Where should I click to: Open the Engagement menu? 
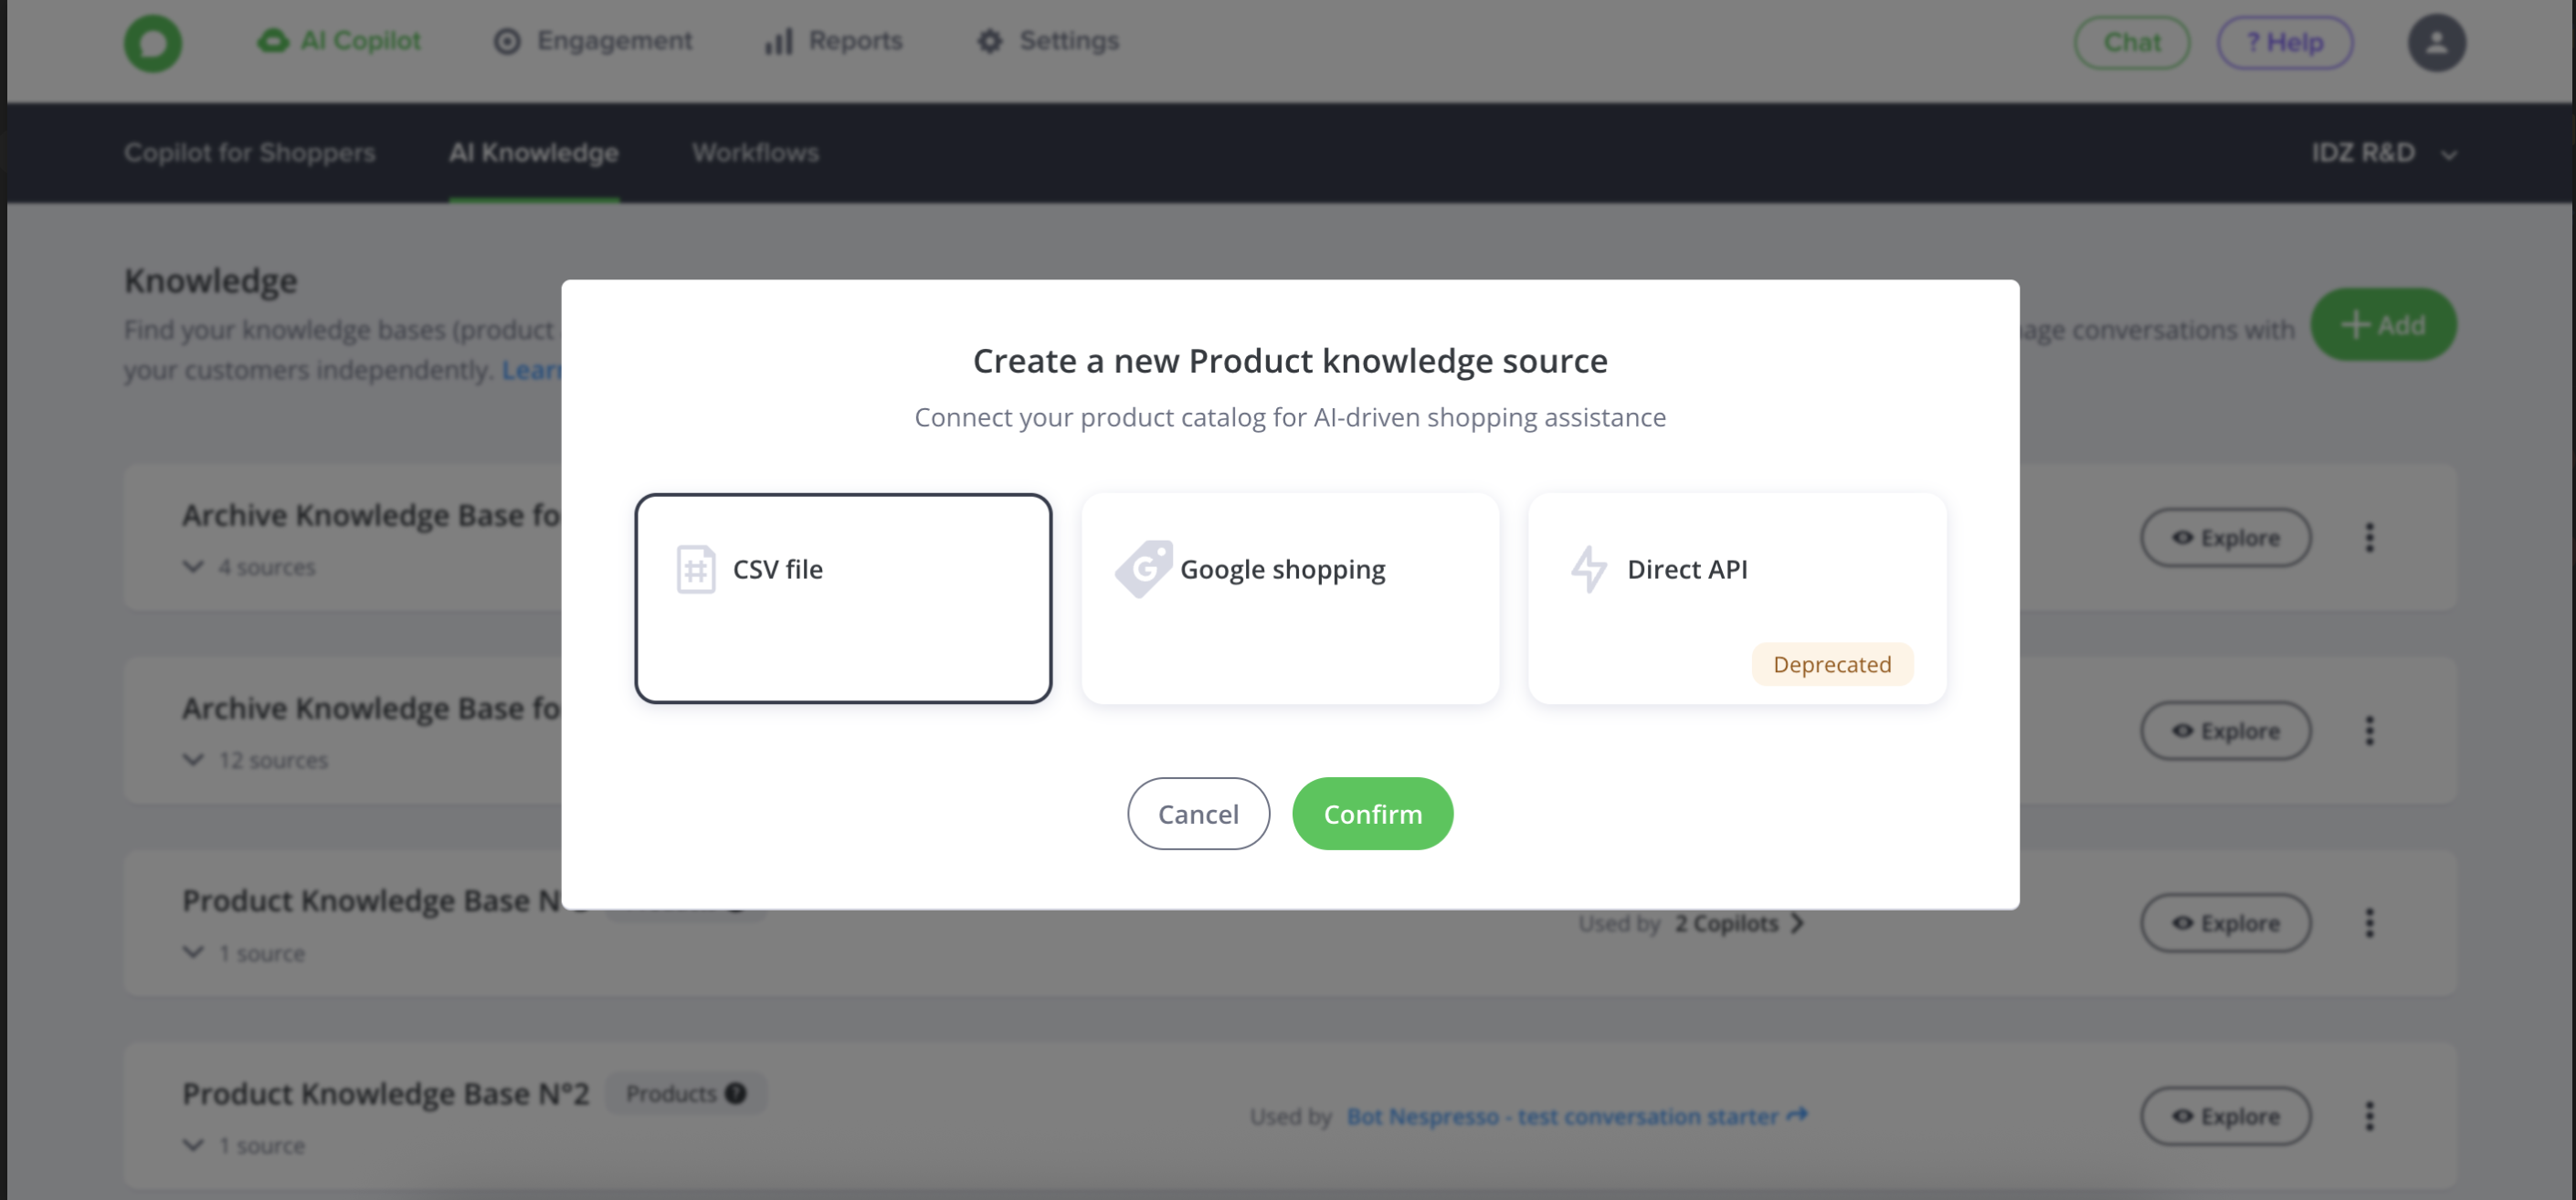(592, 41)
